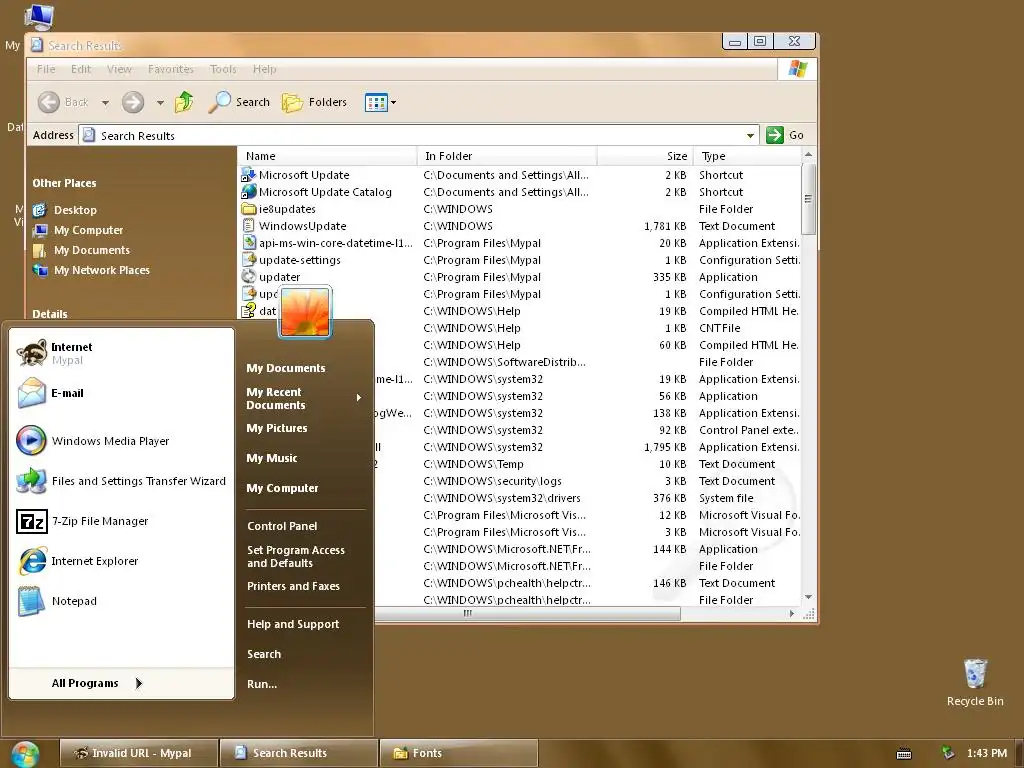Viewport: 1024px width, 768px height.
Task: Expand My Recent Documents submenu
Action: [x=304, y=398]
